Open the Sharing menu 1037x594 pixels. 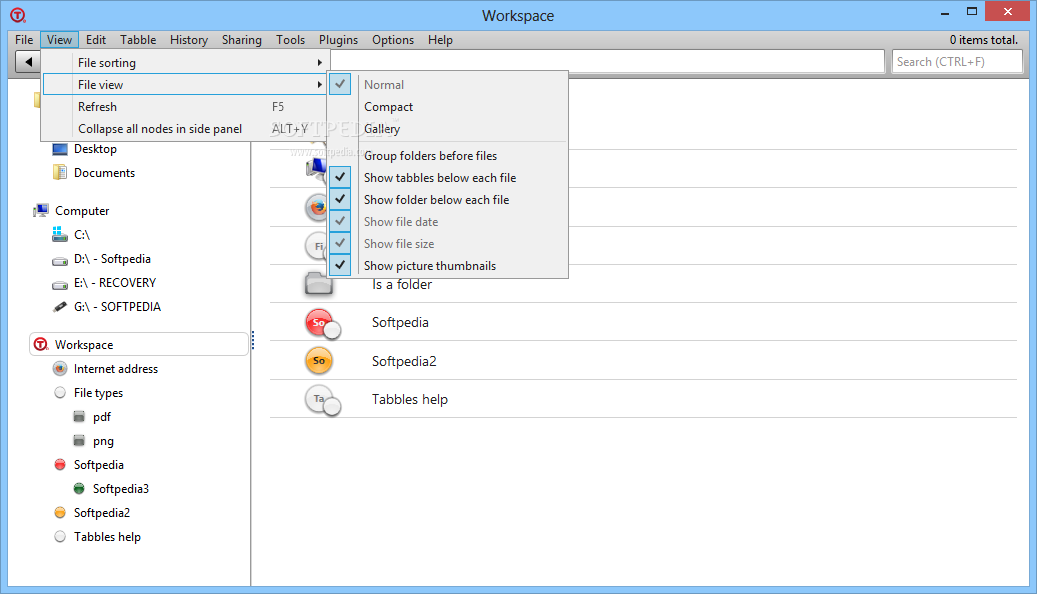(241, 40)
